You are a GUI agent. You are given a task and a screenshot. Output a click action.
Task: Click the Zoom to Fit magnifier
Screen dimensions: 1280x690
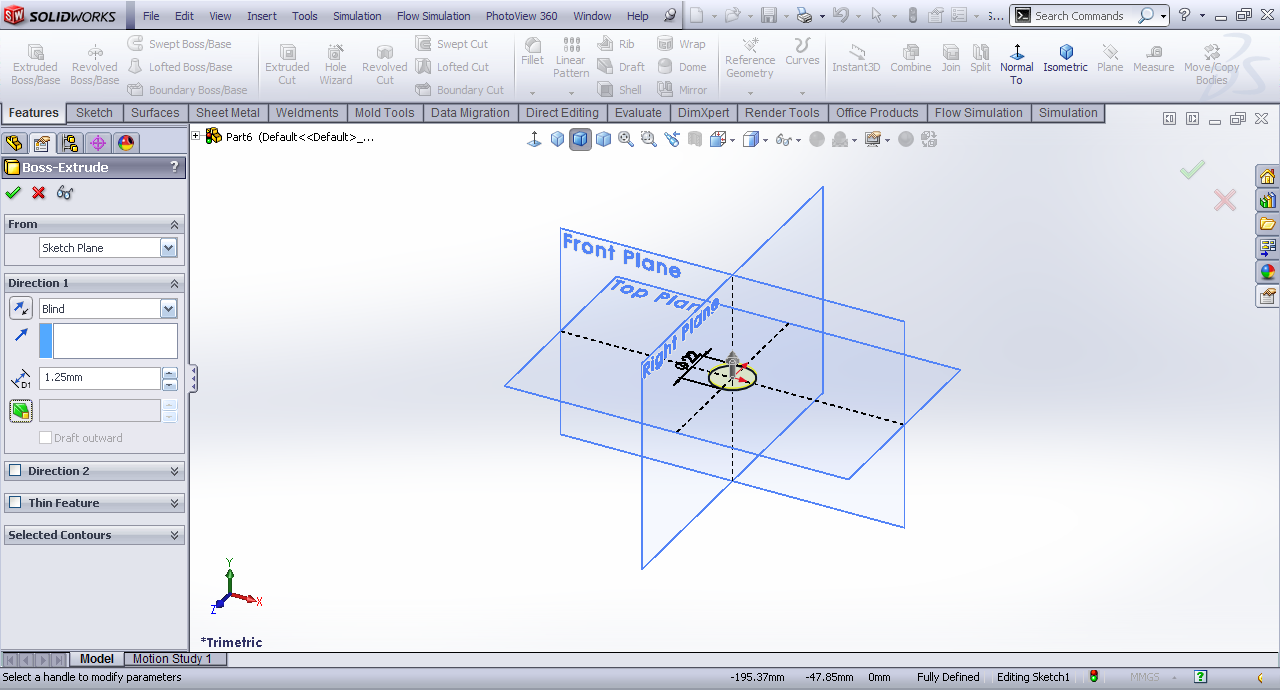pos(626,140)
